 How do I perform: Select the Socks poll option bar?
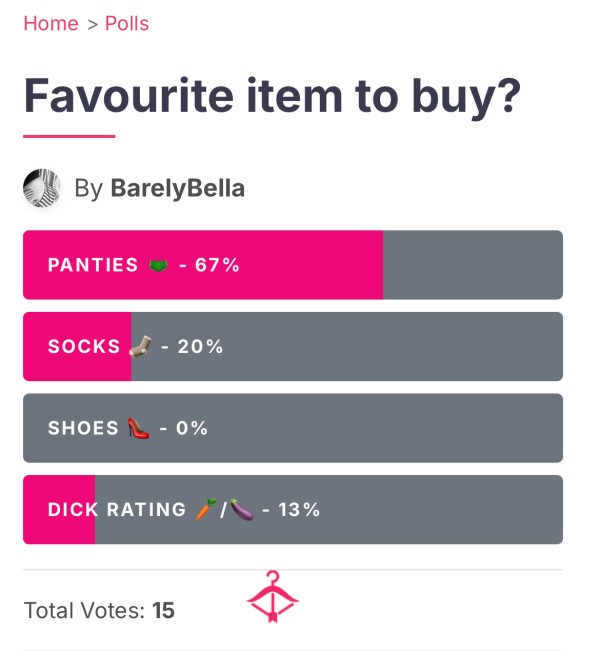293,346
